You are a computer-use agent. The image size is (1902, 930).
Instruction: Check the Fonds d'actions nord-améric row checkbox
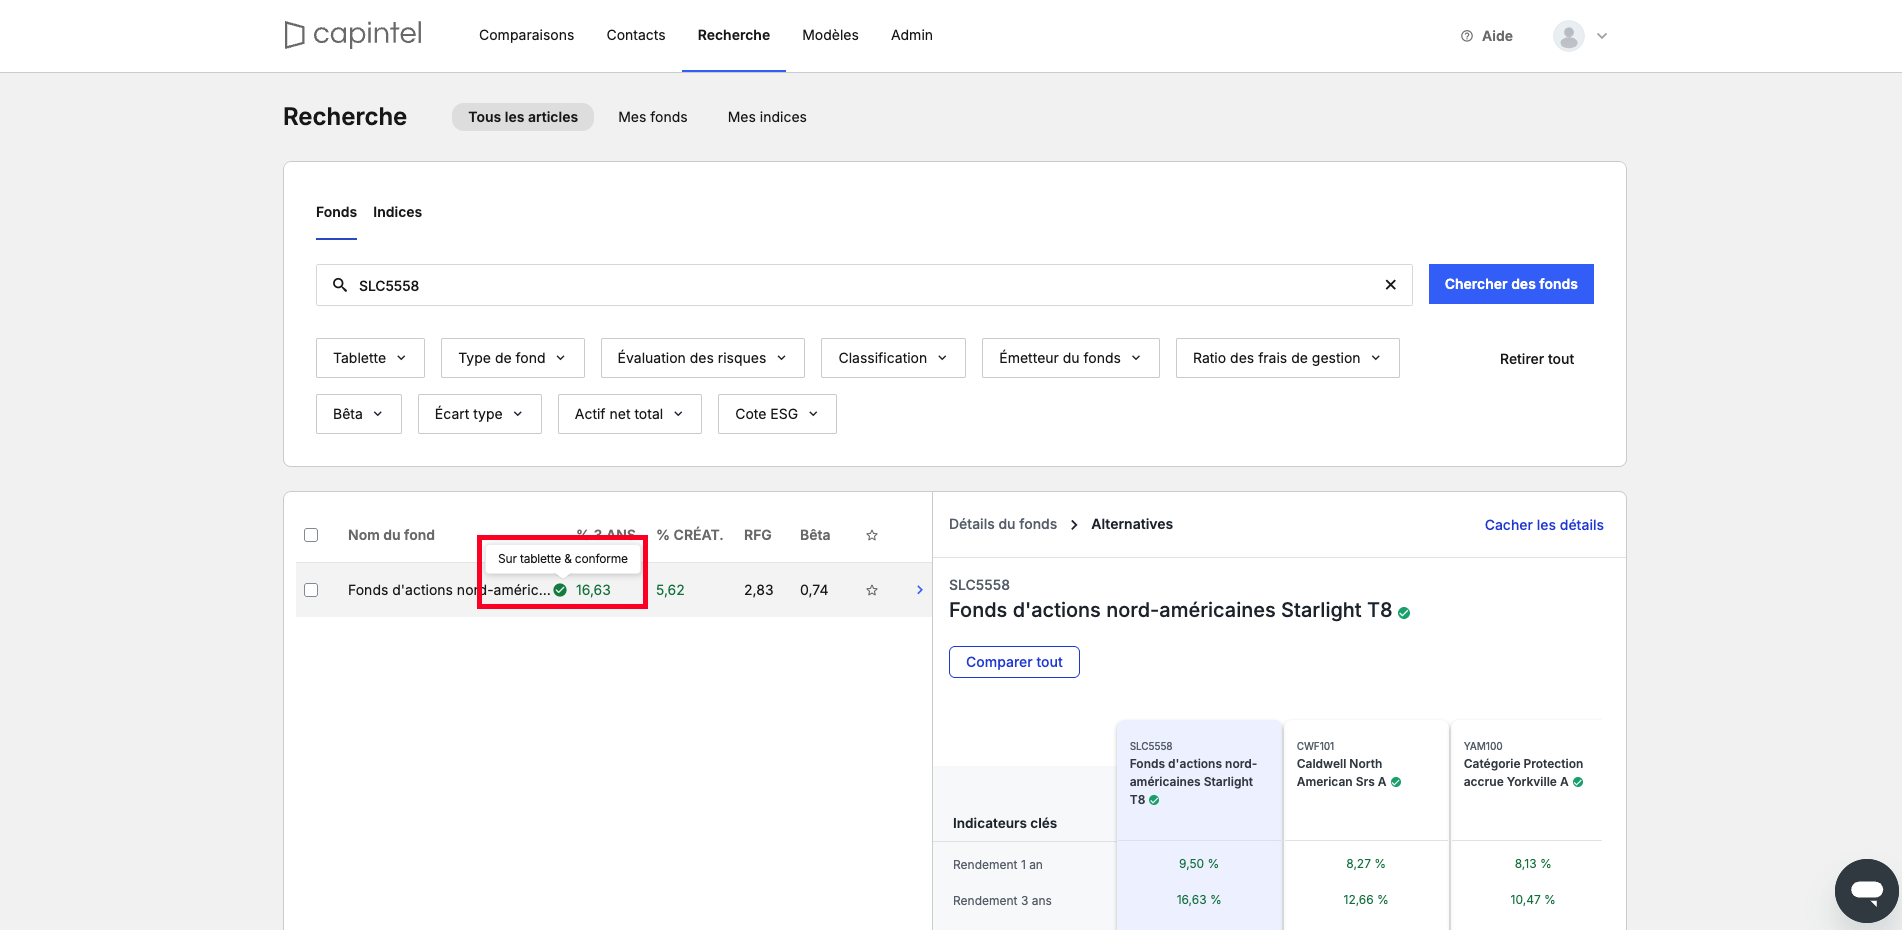(x=311, y=590)
